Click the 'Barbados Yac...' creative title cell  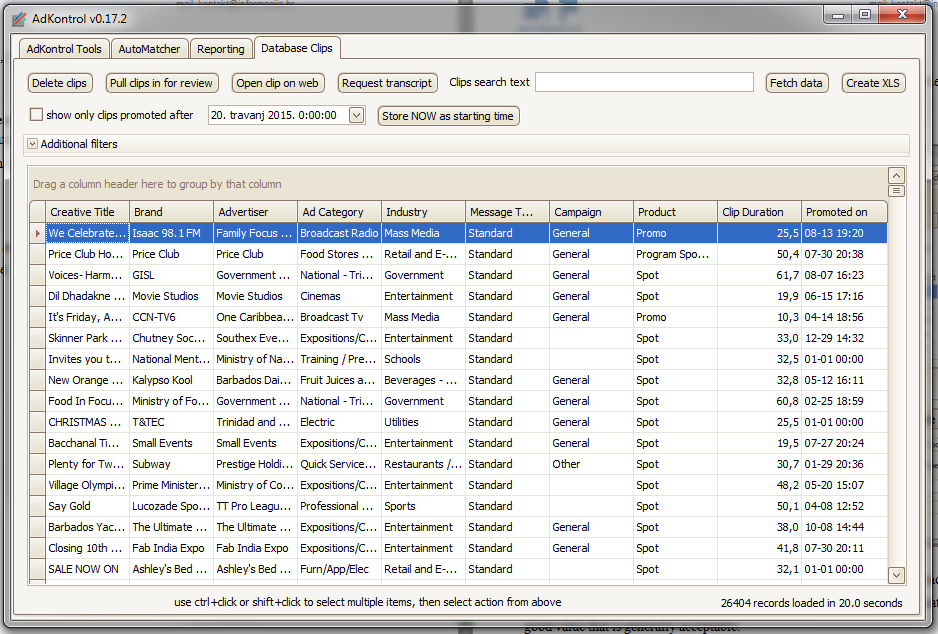(87, 527)
